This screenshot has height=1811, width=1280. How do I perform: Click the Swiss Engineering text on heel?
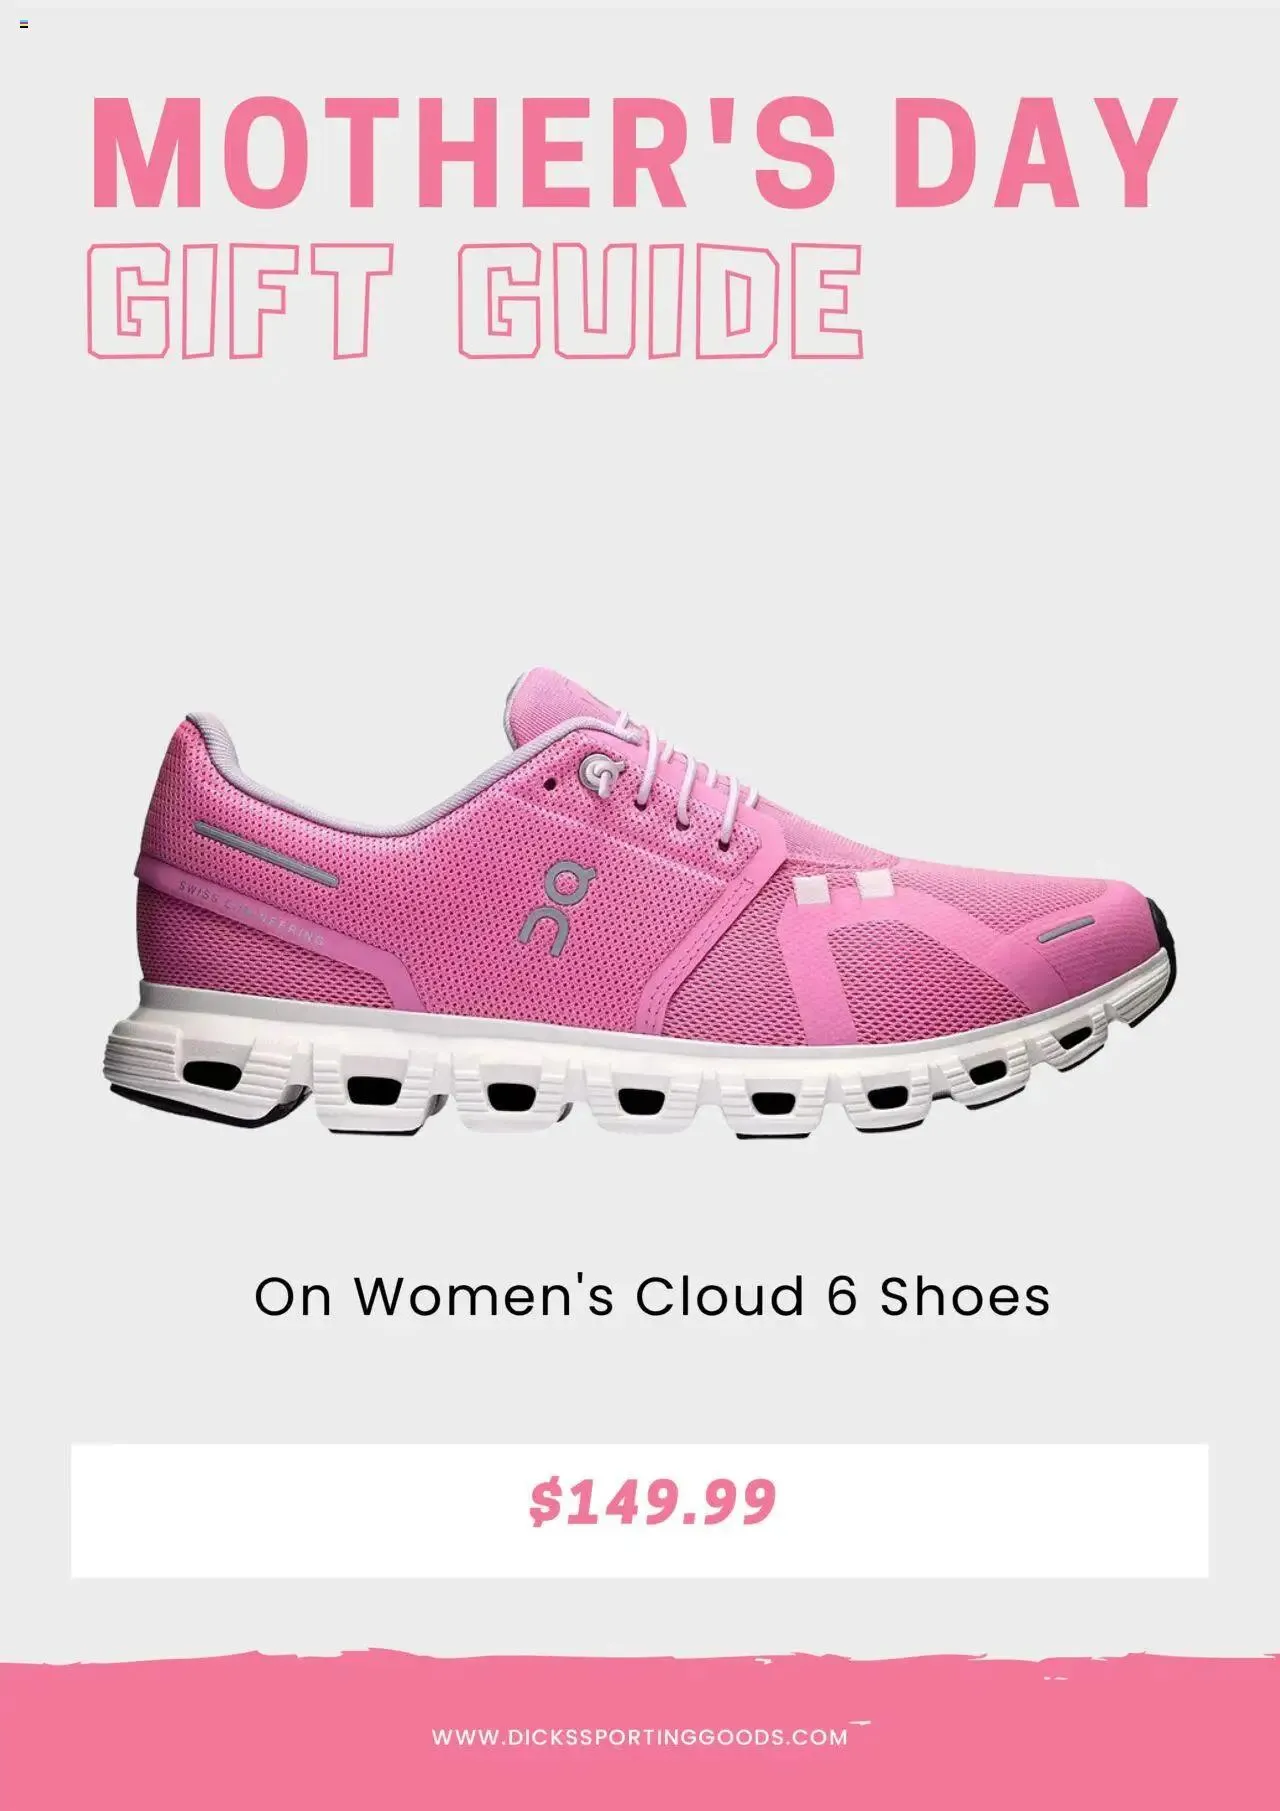coord(250,912)
